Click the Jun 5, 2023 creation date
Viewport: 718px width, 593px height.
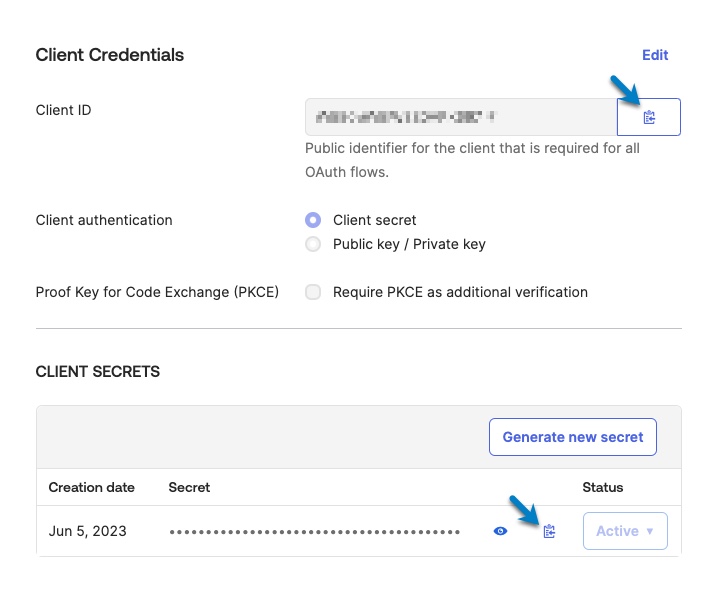click(x=87, y=531)
